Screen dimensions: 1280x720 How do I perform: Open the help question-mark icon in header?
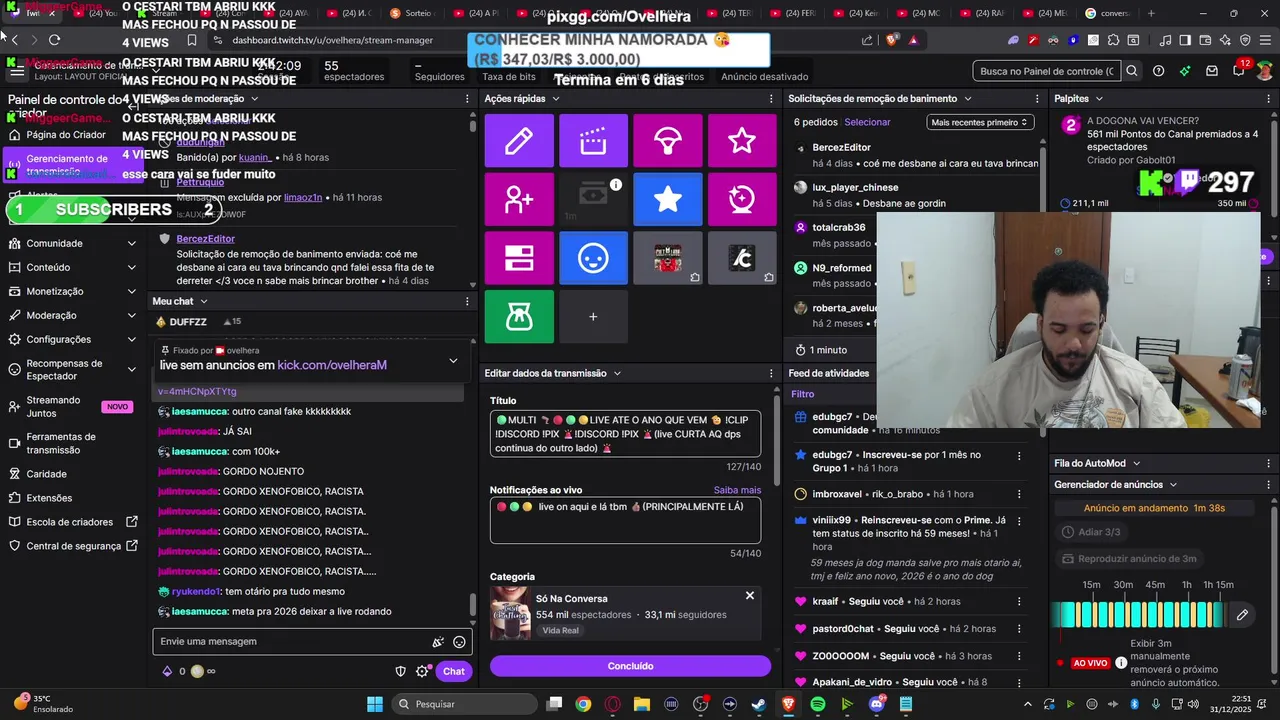tap(1158, 71)
